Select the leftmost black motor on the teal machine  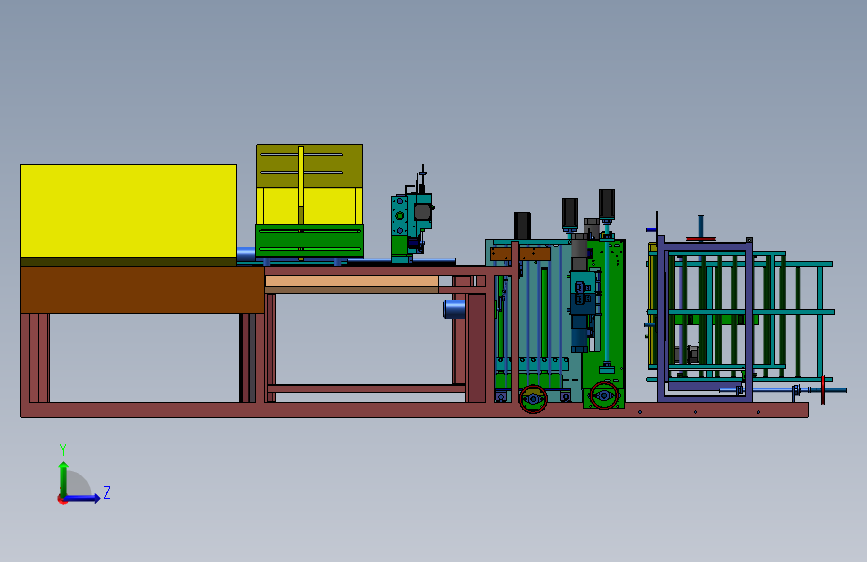tap(523, 226)
